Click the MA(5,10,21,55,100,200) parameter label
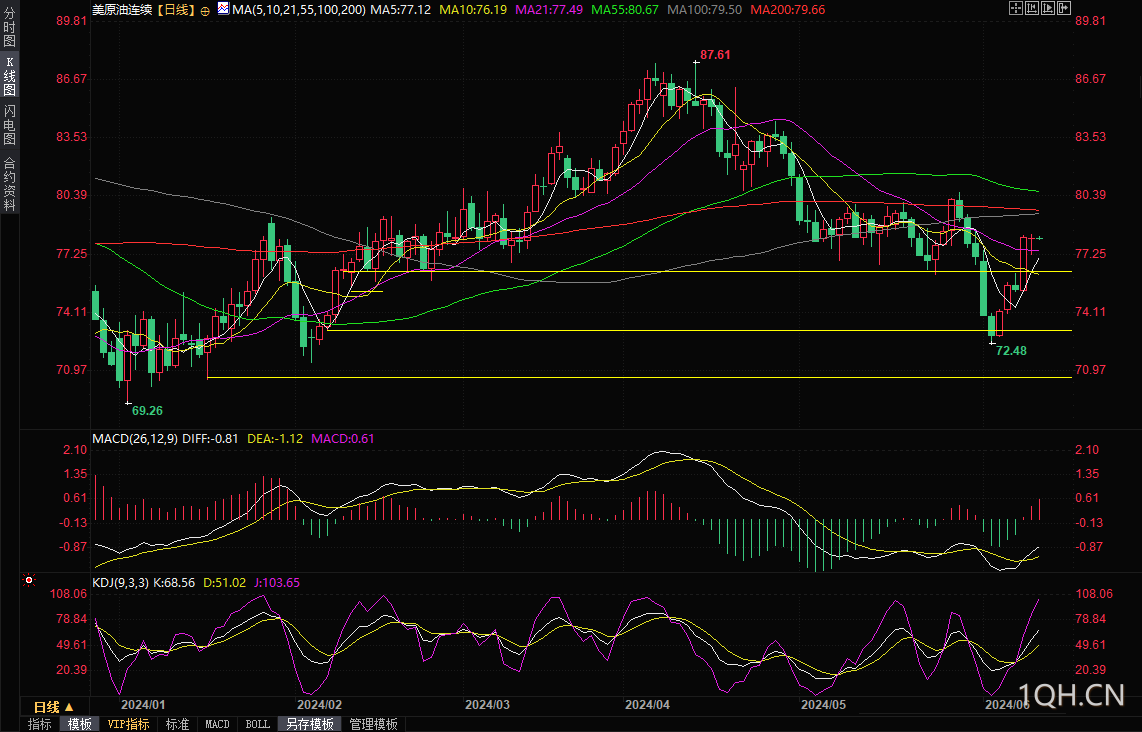 tap(299, 10)
